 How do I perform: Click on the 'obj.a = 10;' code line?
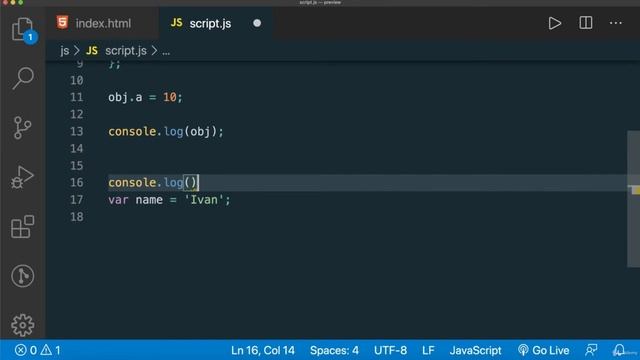(145, 97)
